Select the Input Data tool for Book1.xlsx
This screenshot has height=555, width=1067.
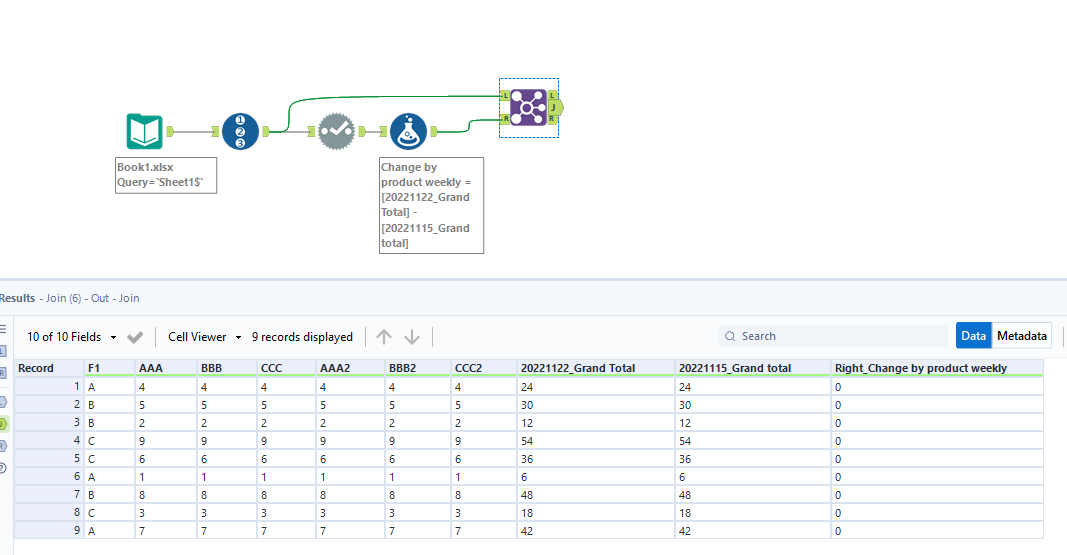point(145,131)
